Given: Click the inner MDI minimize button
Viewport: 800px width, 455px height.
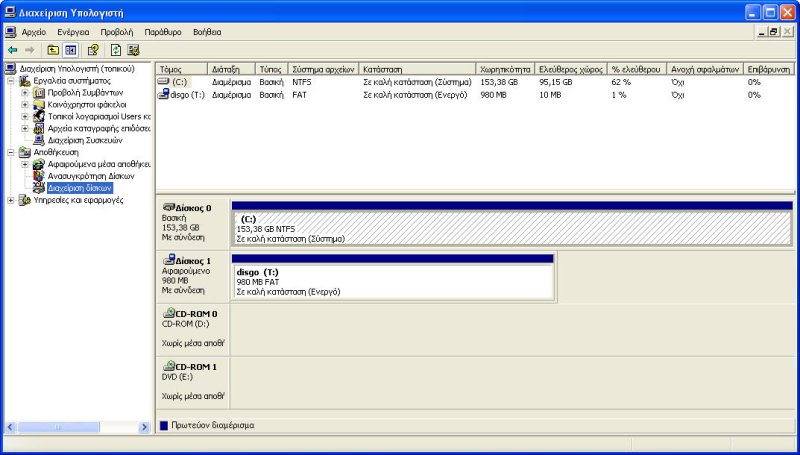Looking at the screenshot, I should [x=763, y=32].
